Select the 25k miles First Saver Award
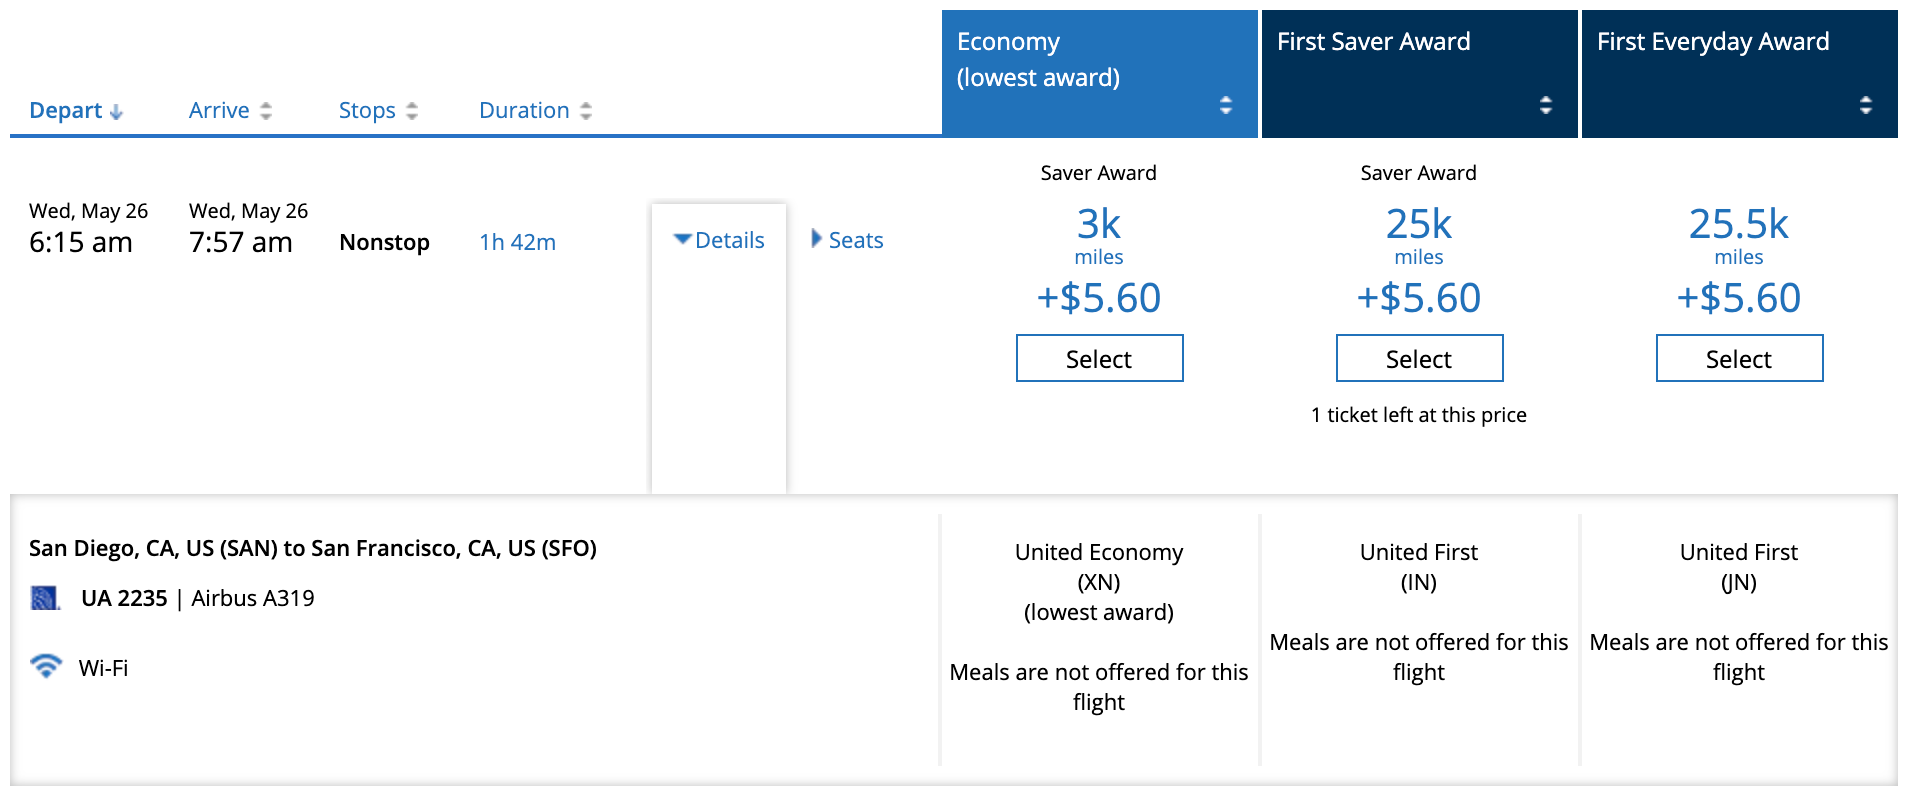Image resolution: width=1908 pixels, height=788 pixels. (x=1419, y=358)
